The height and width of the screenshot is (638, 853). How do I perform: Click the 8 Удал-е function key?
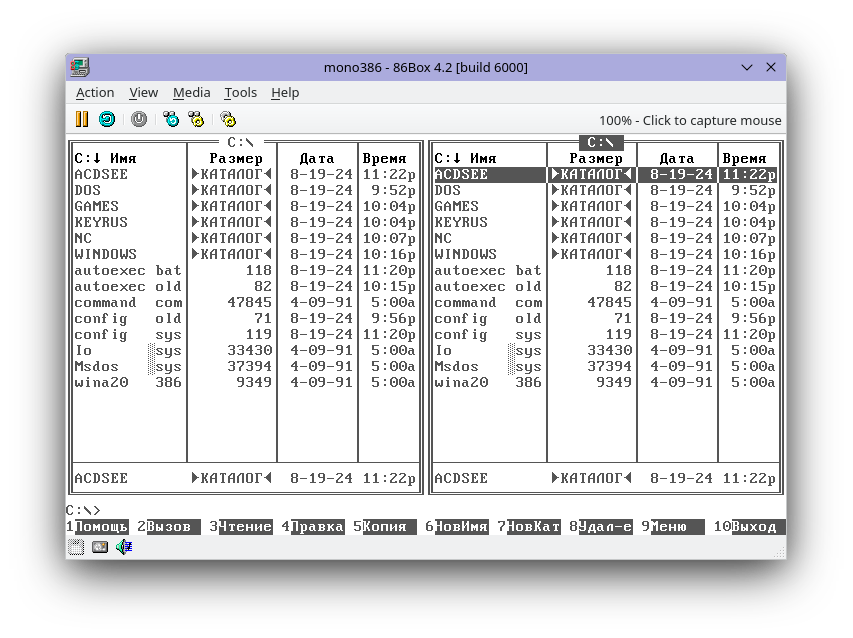tap(601, 526)
